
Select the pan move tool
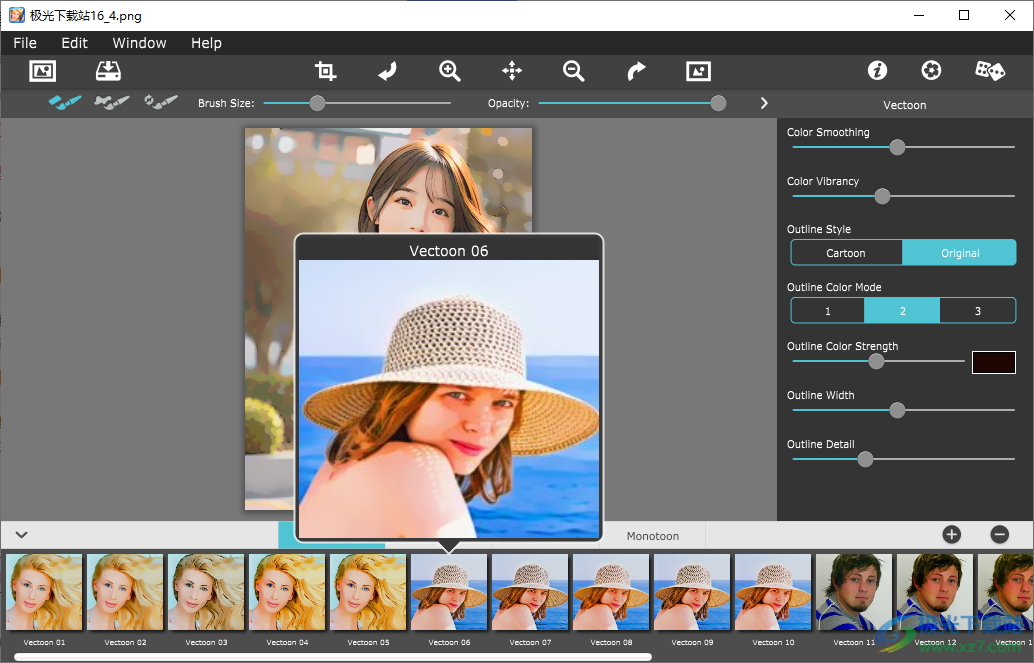click(x=512, y=71)
